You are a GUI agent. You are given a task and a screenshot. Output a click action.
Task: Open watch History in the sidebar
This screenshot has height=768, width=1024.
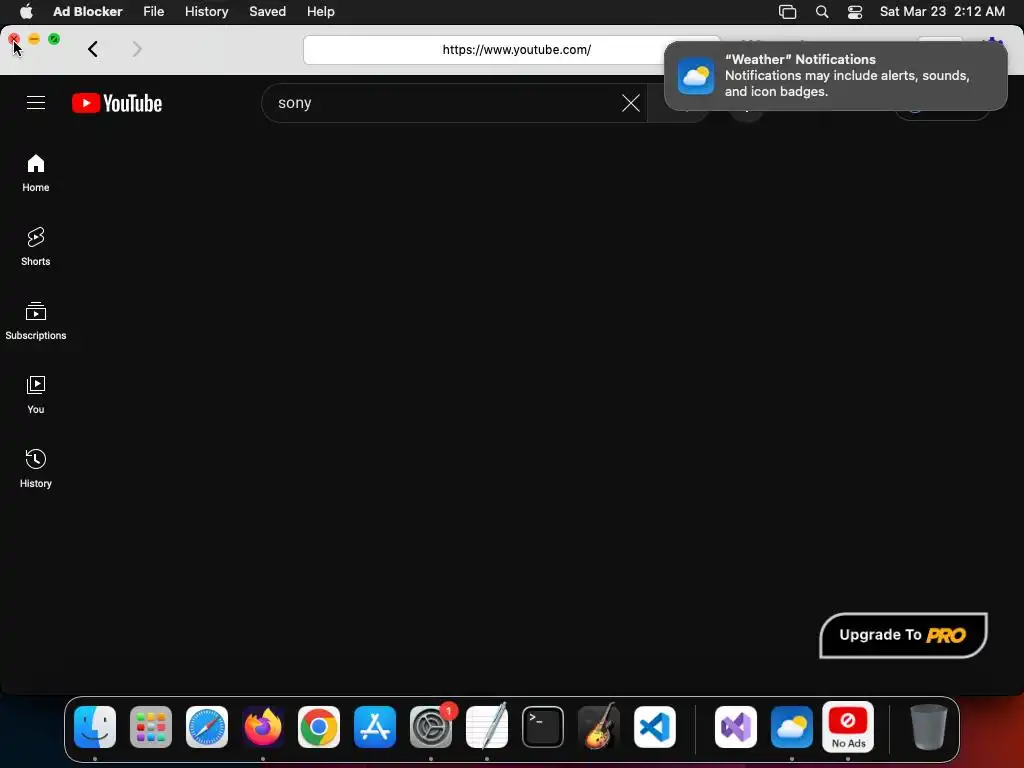pyautogui.click(x=36, y=468)
